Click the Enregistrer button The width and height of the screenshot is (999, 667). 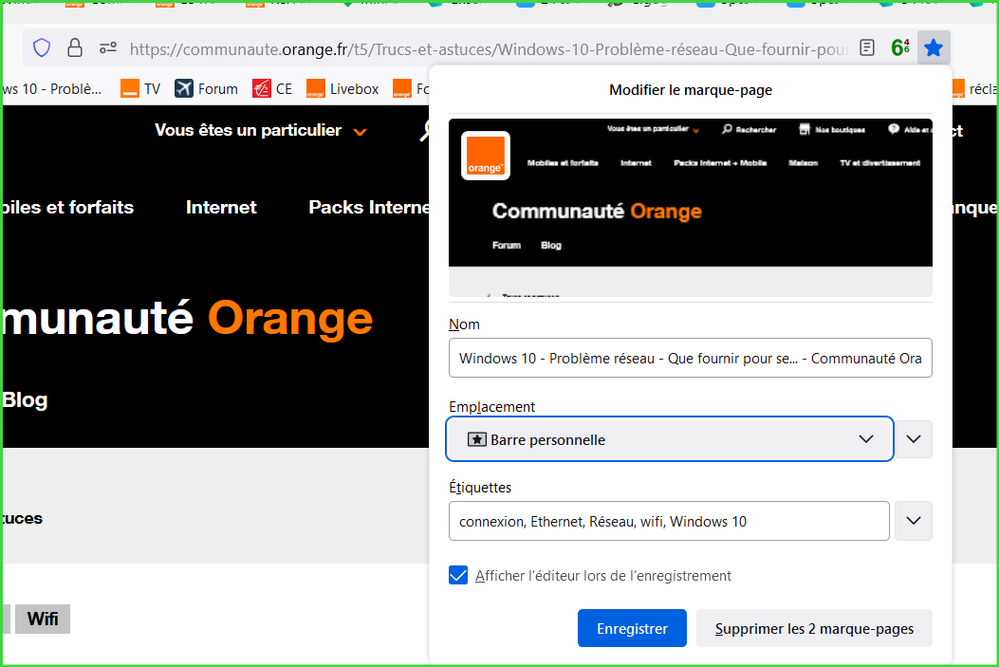click(632, 629)
